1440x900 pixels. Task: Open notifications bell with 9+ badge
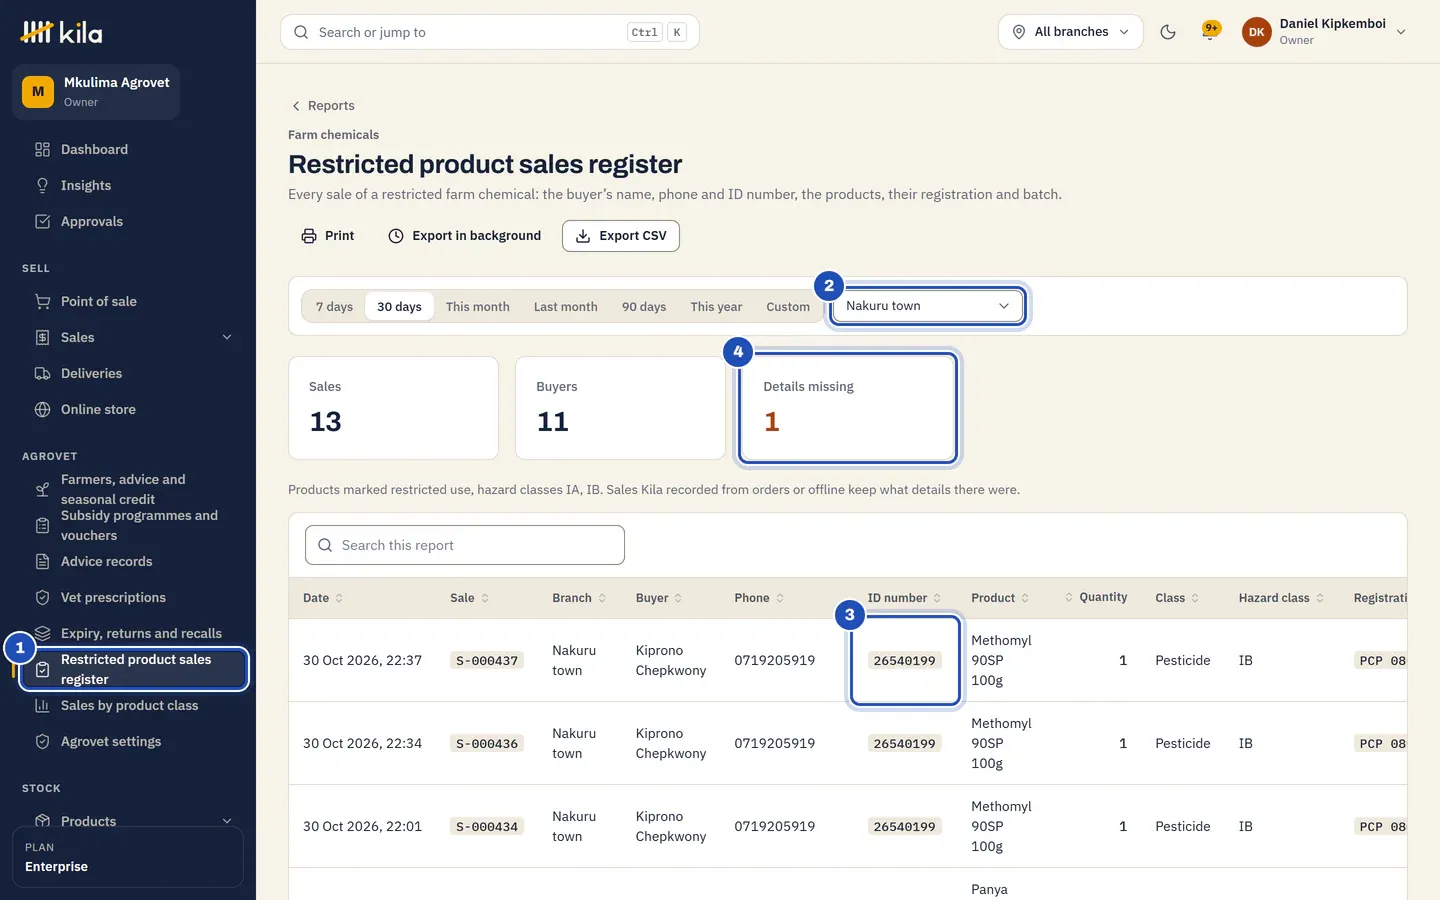[x=1210, y=31]
